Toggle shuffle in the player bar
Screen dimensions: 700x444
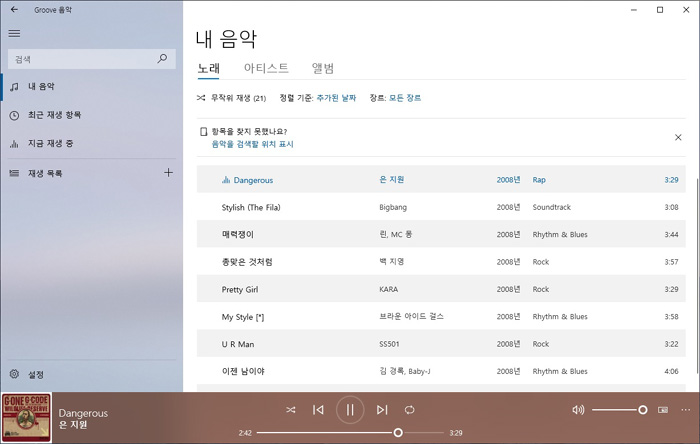click(291, 410)
